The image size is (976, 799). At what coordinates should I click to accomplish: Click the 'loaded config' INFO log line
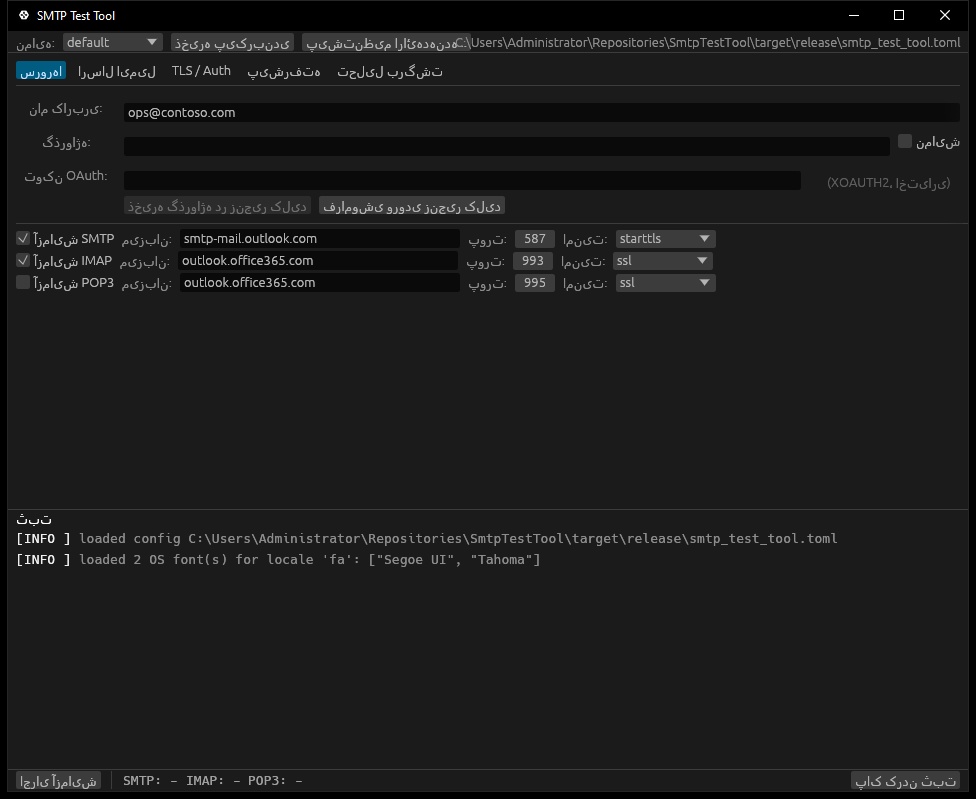[427, 538]
